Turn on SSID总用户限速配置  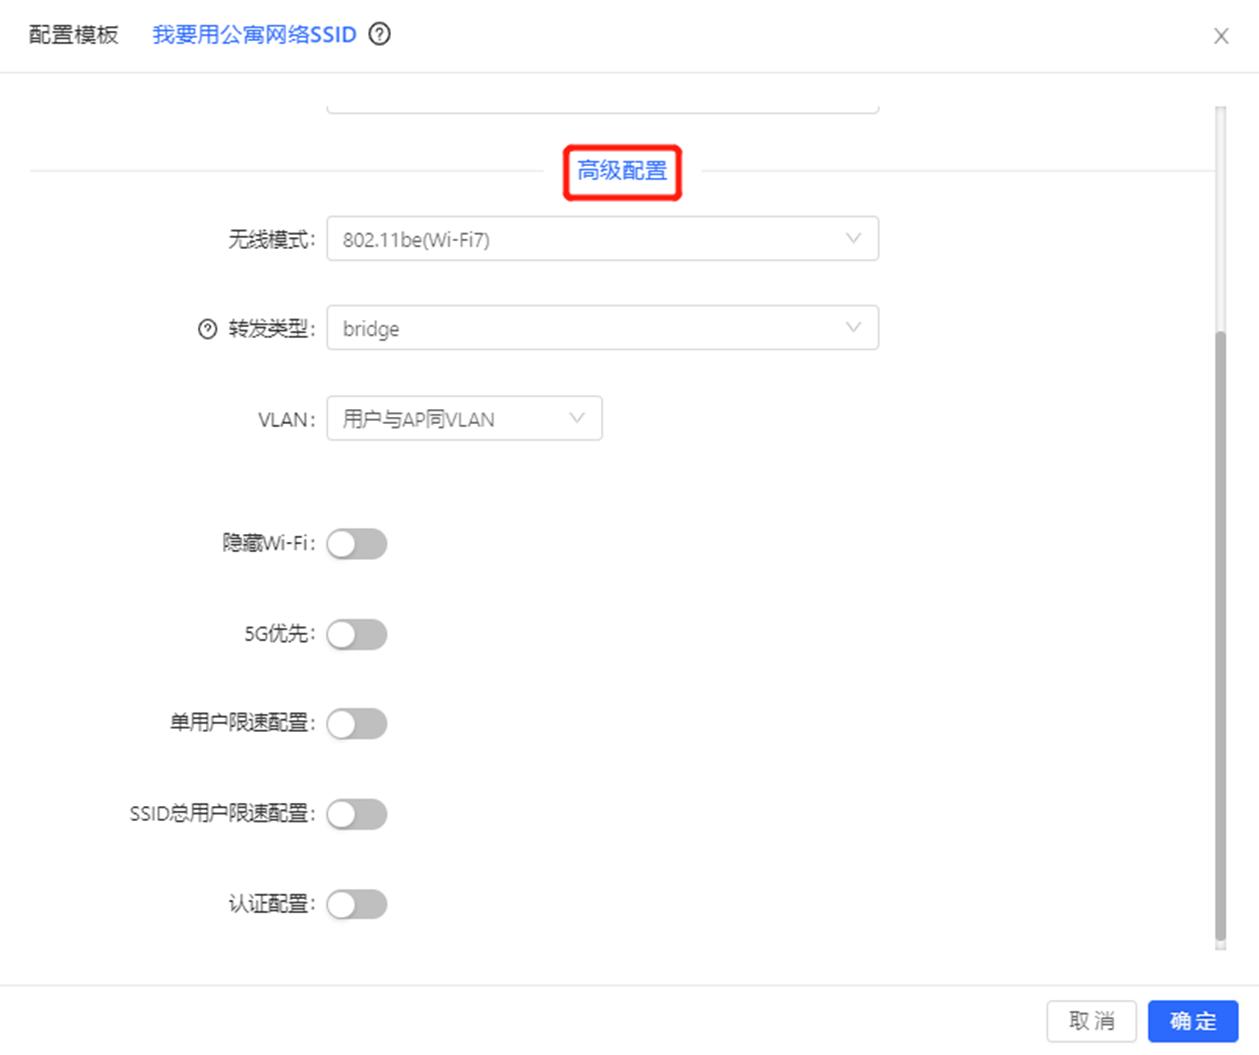point(357,813)
